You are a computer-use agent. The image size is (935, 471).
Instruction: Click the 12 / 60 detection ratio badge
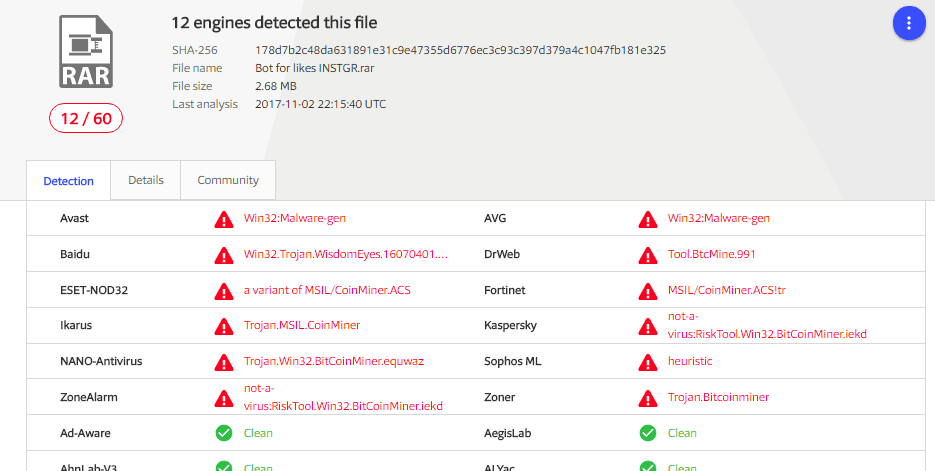pyautogui.click(x=86, y=118)
